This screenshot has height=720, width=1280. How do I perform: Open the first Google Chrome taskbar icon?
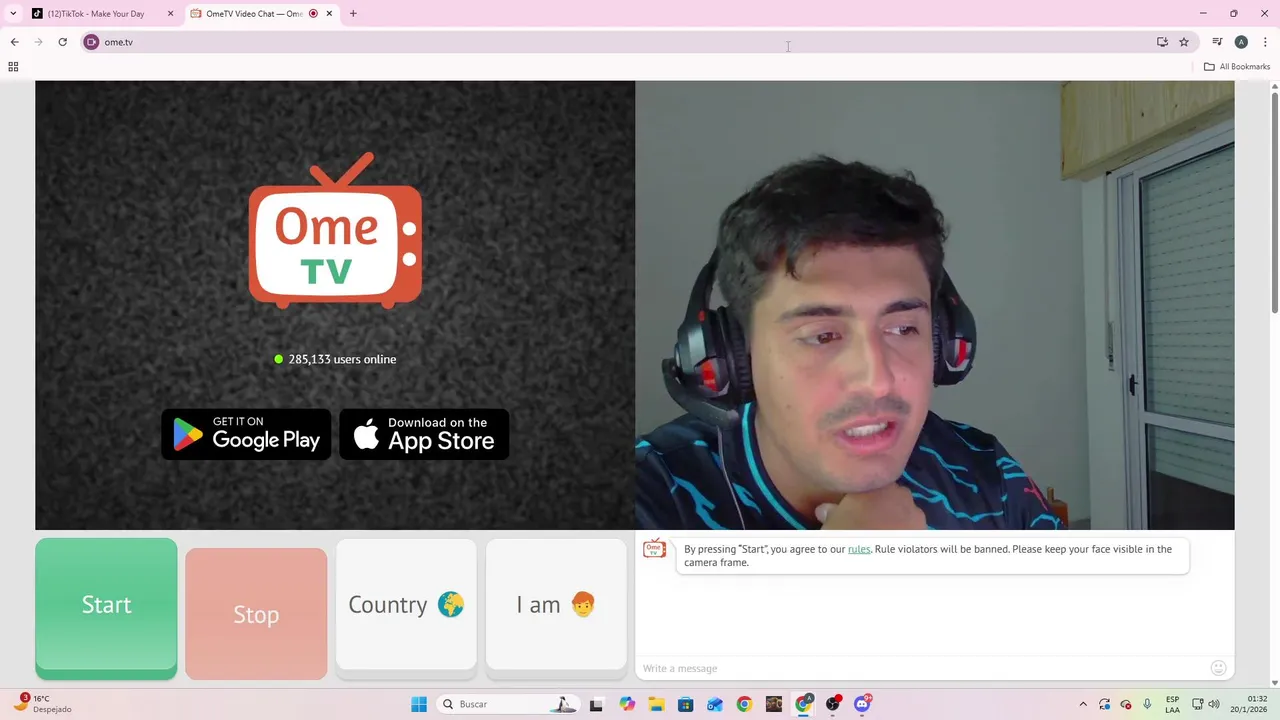744,704
